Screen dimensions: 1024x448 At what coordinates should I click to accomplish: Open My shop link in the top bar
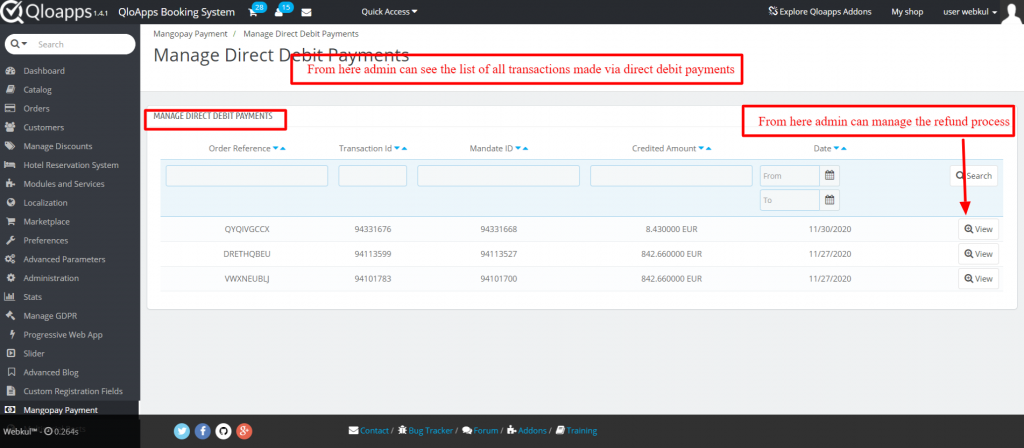click(907, 12)
